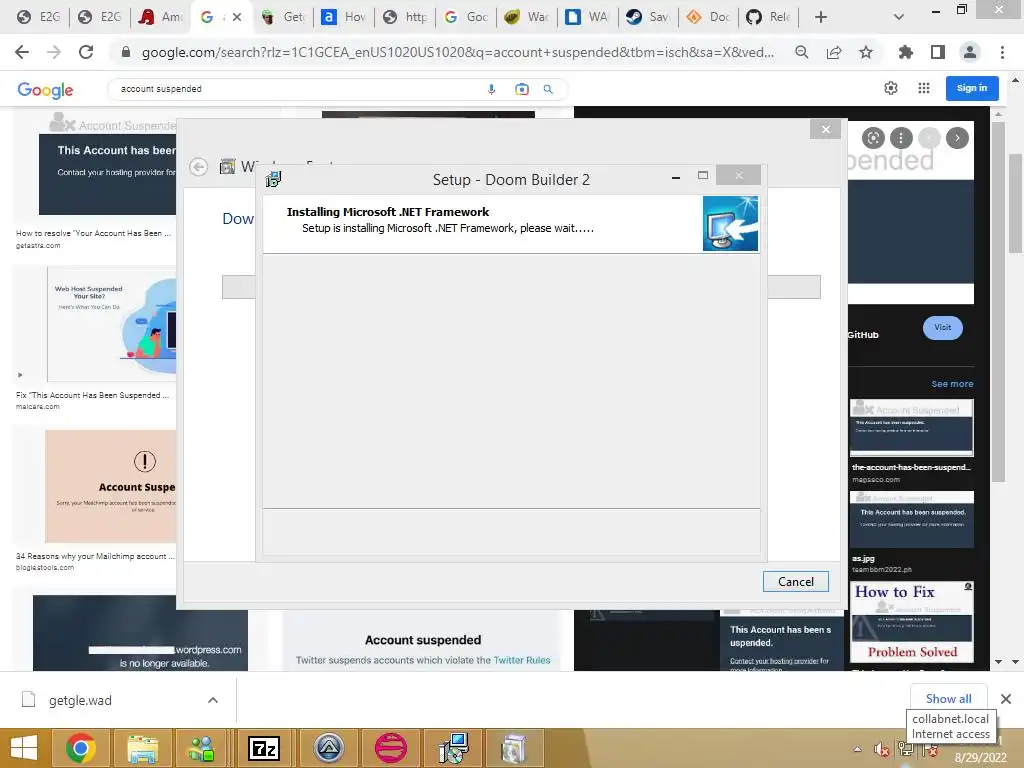Screen dimensions: 1024x768
Task: Open the Doom Builder setup taskbar icon
Action: coord(453,748)
